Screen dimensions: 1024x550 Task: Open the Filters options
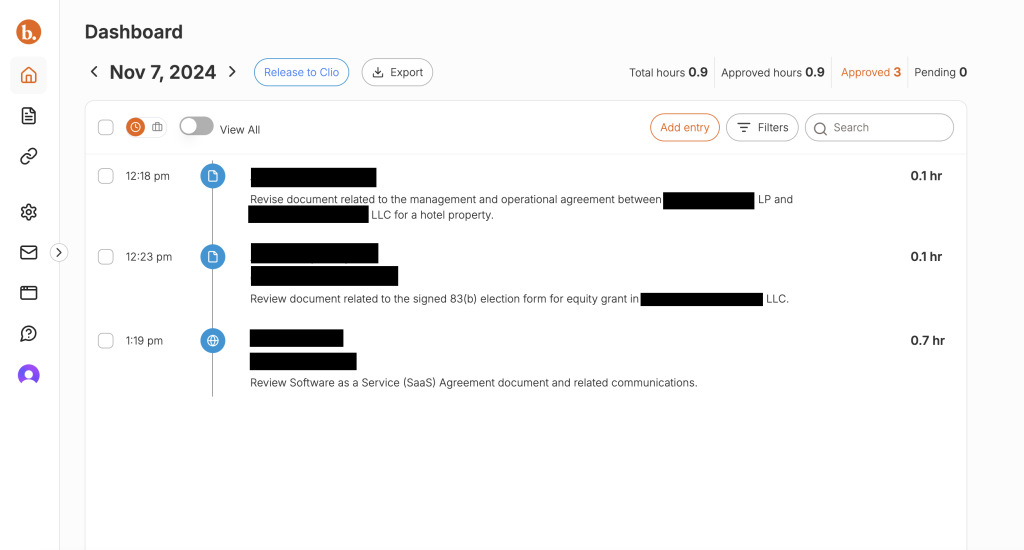[762, 127]
